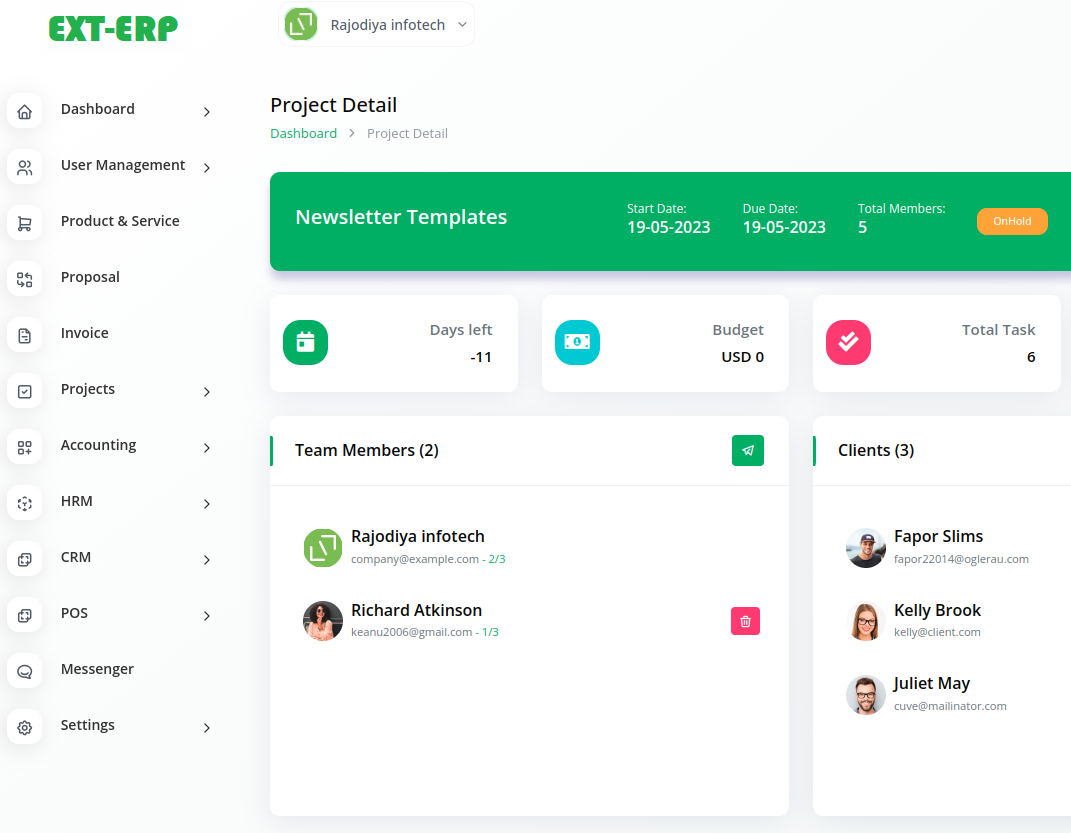The width and height of the screenshot is (1071, 833).
Task: Delete Richard Atkinson with the trash icon
Action: (745, 621)
